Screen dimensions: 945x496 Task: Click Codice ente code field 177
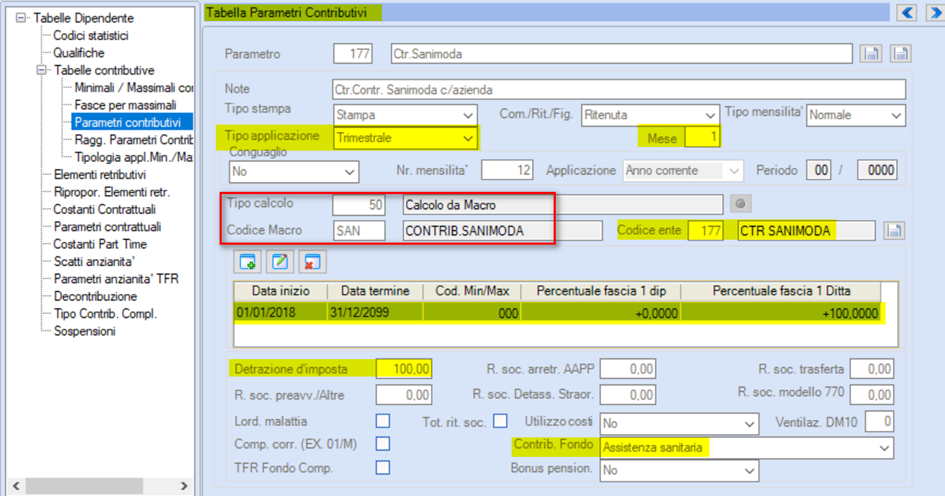[x=706, y=231]
